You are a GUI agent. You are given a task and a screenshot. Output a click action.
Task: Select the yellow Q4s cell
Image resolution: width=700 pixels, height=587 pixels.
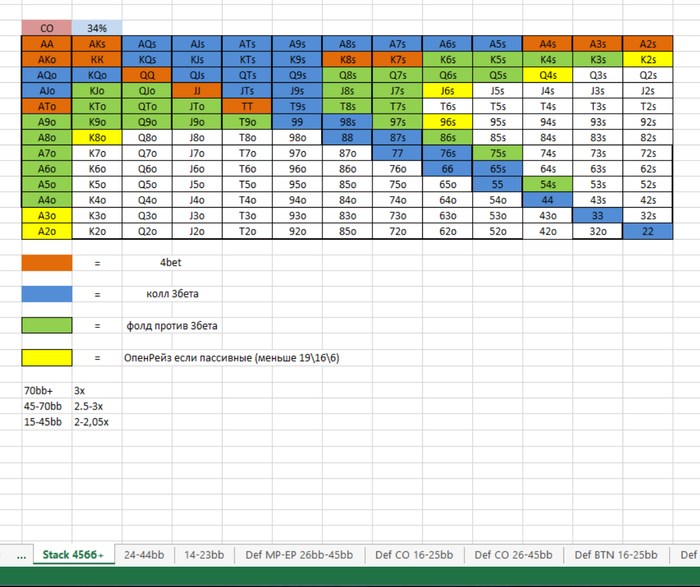pyautogui.click(x=548, y=75)
